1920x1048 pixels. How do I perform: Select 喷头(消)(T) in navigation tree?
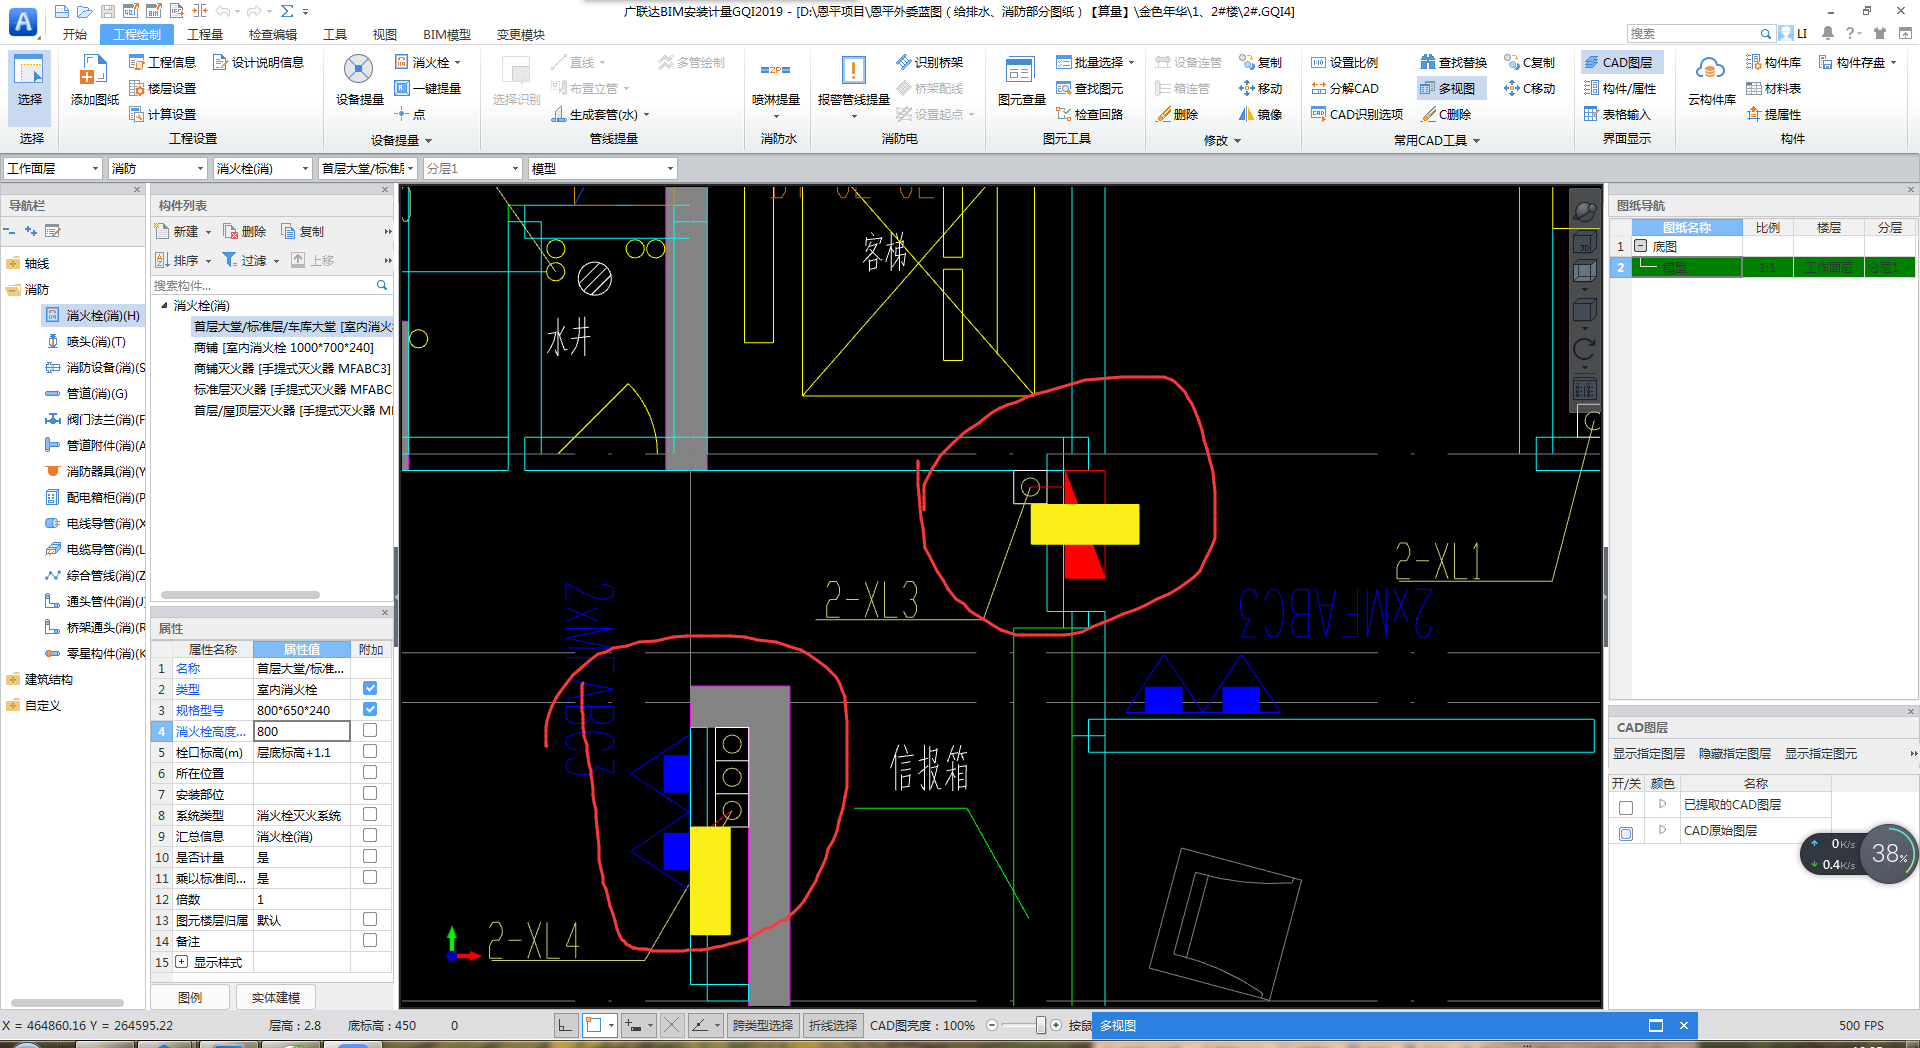click(95, 341)
